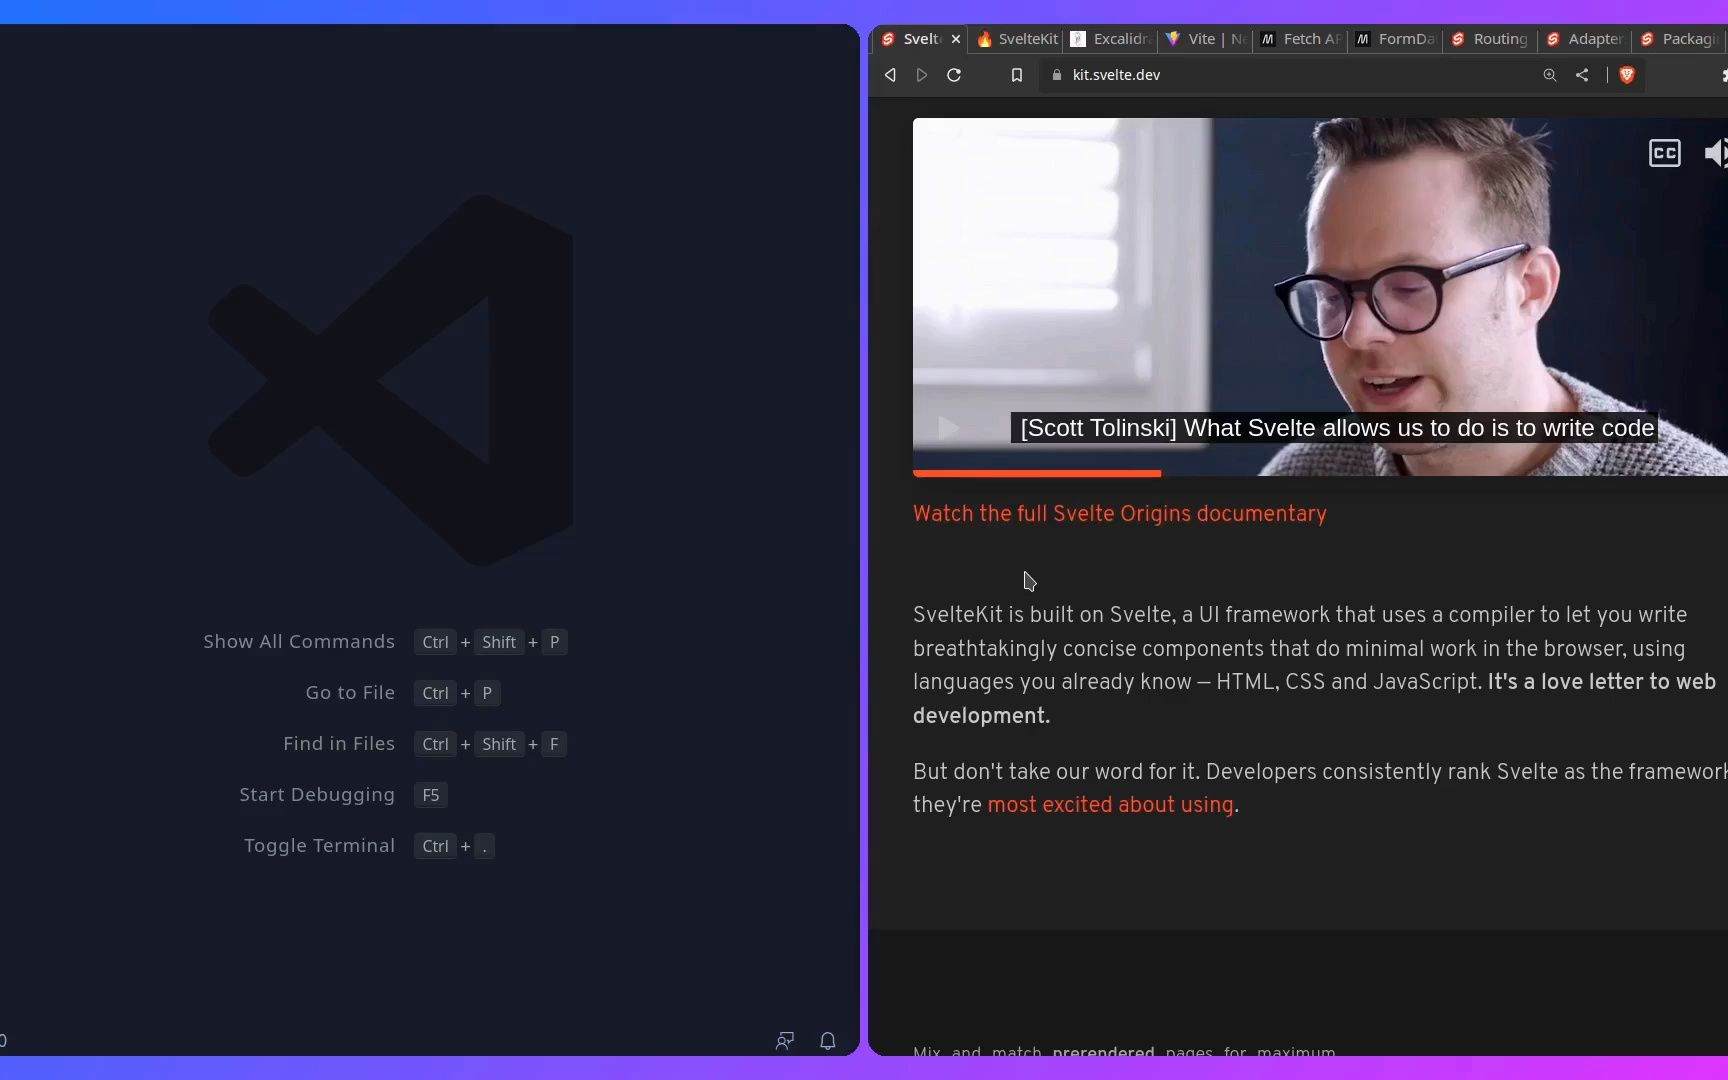Image resolution: width=1728 pixels, height=1080 pixels.
Task: Play the Svelte Origins video
Action: (x=948, y=428)
